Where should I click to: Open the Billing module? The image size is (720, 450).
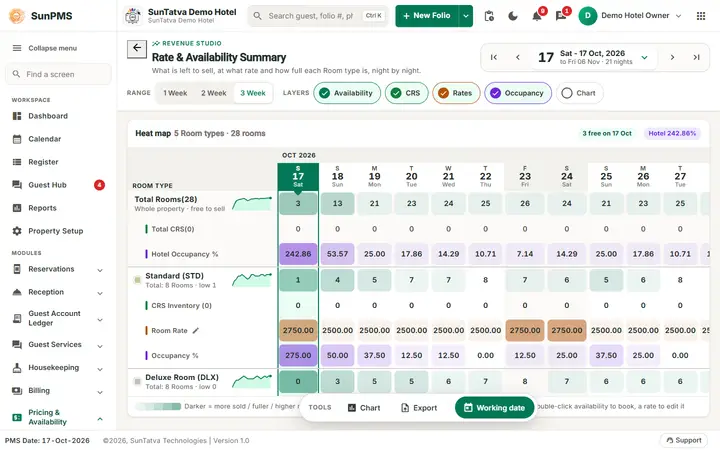coord(58,391)
